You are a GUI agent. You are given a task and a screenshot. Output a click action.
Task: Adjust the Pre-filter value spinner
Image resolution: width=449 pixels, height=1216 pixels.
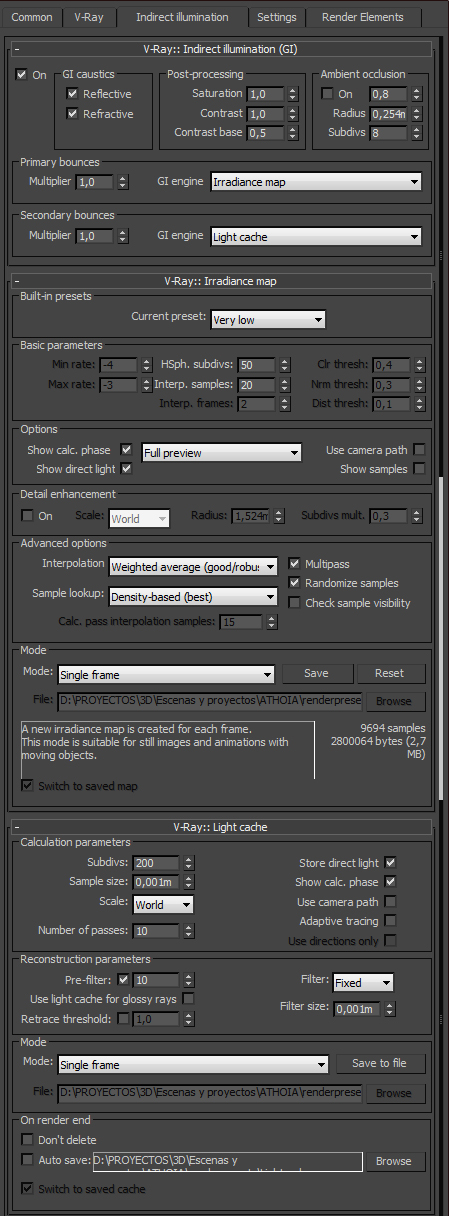click(188, 979)
